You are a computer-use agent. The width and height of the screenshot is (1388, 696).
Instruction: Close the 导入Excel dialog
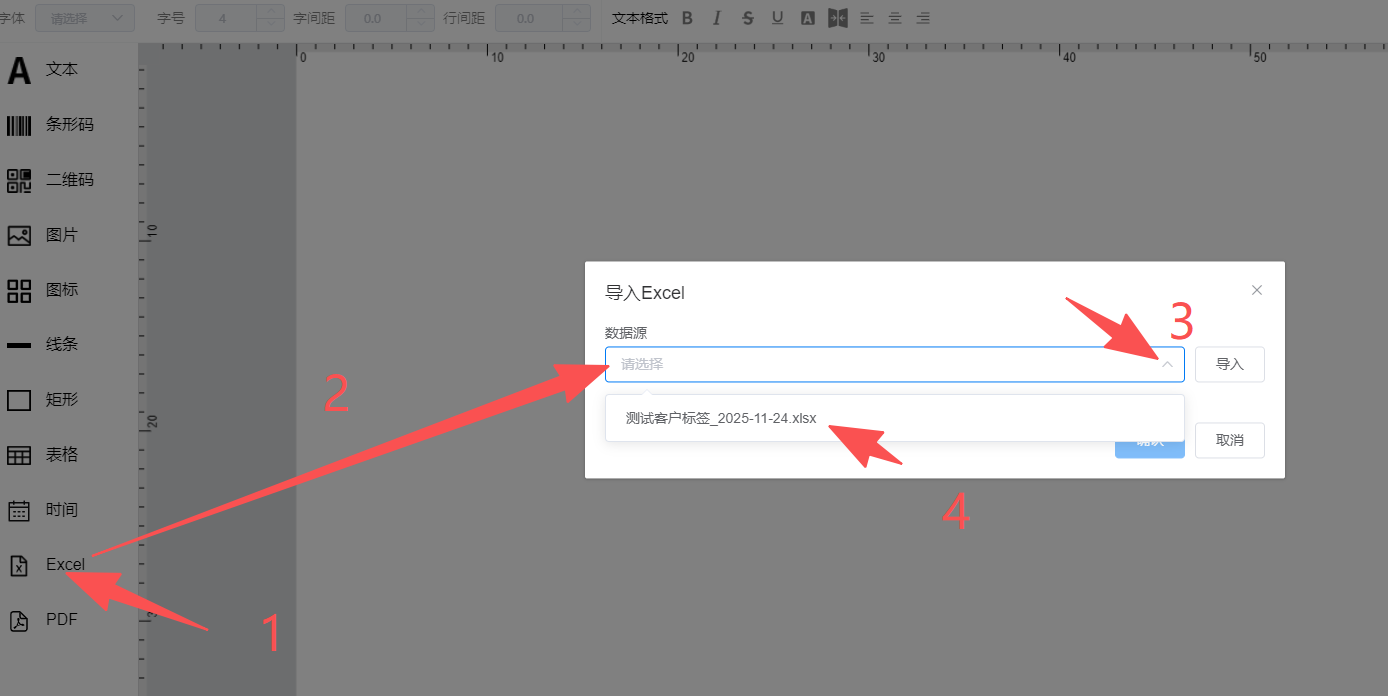(1257, 290)
